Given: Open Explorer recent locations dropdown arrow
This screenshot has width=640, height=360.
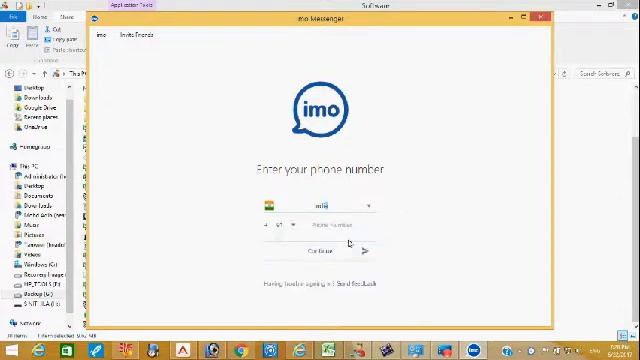Looking at the screenshot, I should coord(34,74).
